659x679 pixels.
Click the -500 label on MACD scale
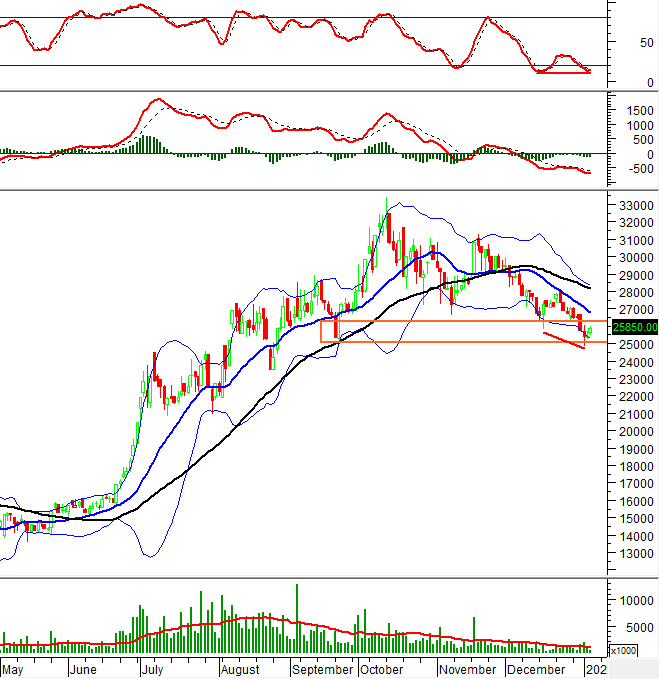(630, 168)
